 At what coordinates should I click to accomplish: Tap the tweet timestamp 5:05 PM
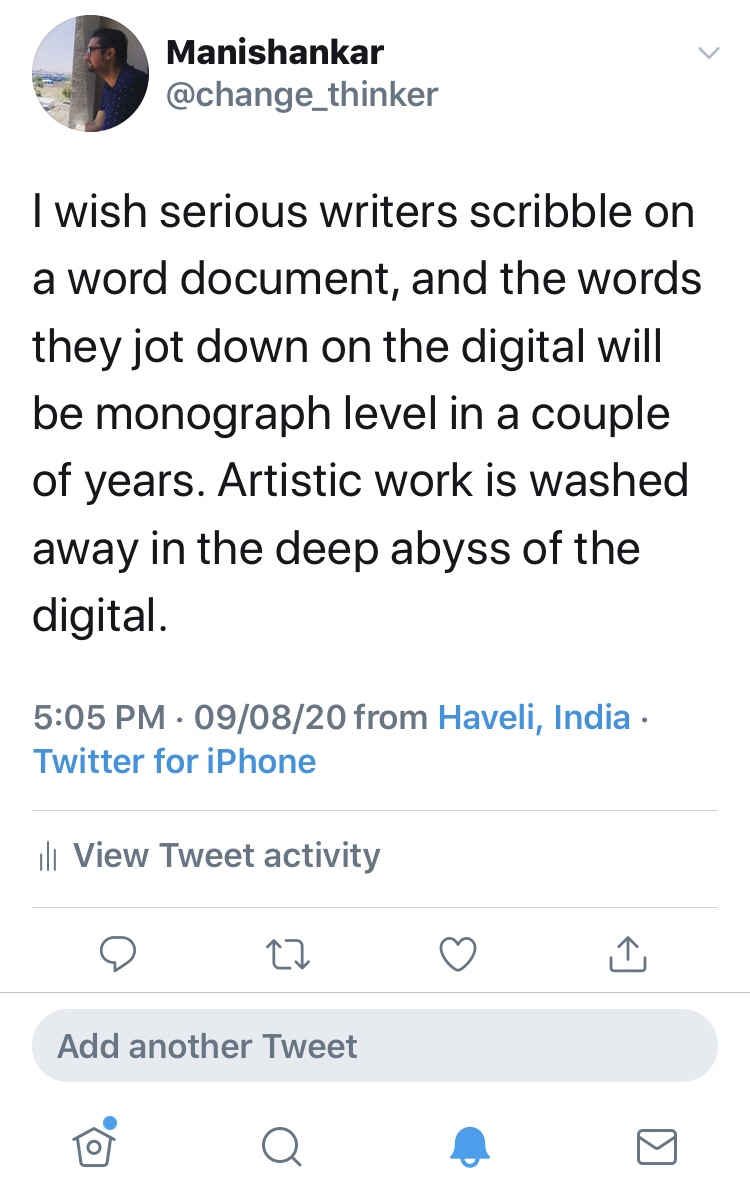click(x=99, y=717)
